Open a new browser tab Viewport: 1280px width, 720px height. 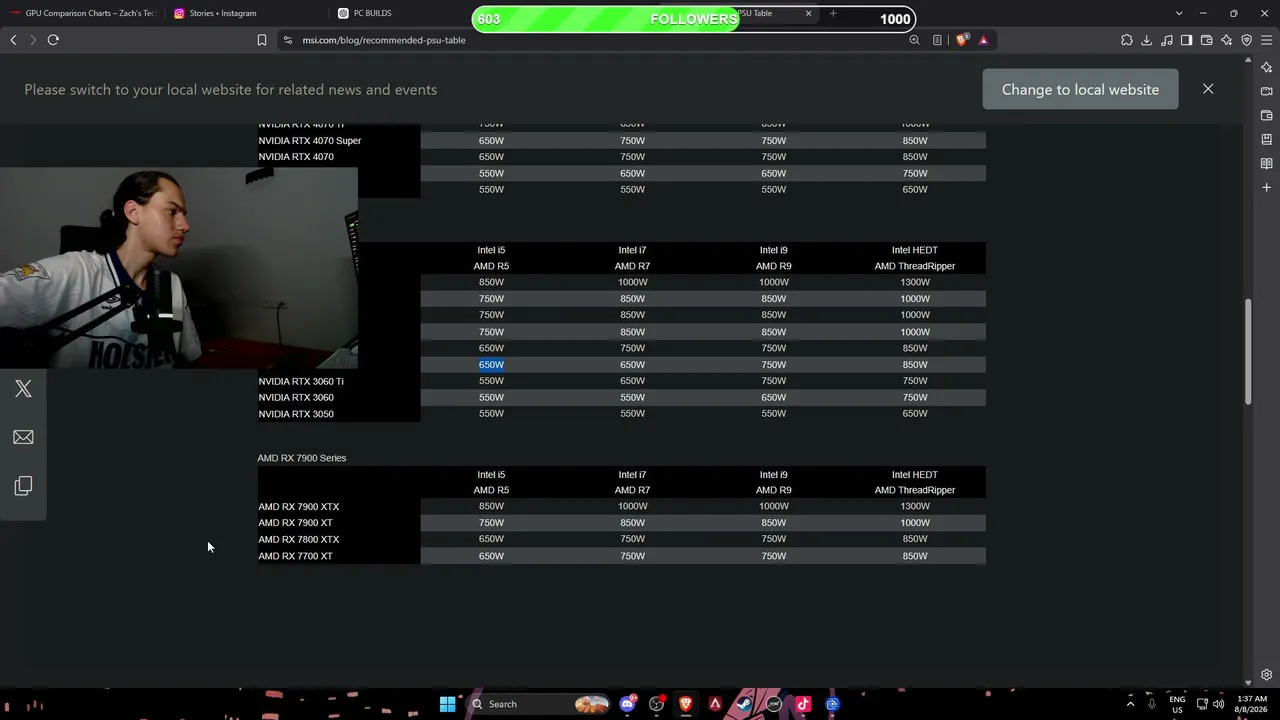[x=833, y=13]
